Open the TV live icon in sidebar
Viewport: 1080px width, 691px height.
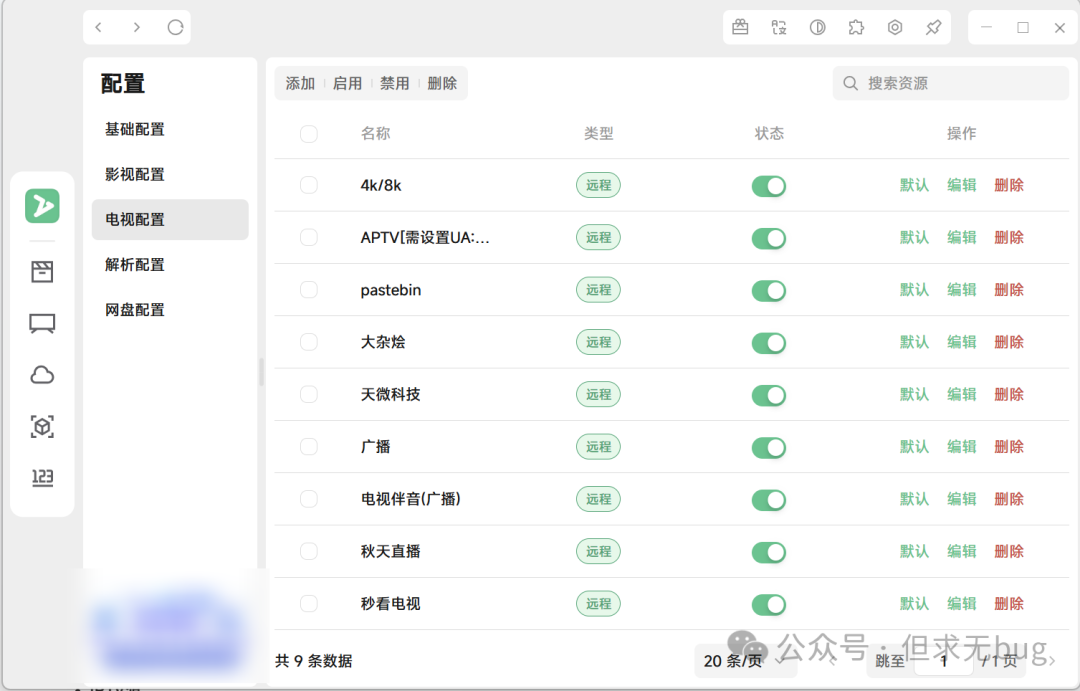[42, 323]
